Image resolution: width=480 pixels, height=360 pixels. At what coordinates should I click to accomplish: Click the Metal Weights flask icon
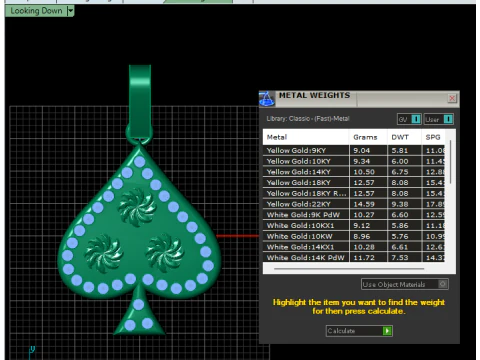click(x=267, y=99)
